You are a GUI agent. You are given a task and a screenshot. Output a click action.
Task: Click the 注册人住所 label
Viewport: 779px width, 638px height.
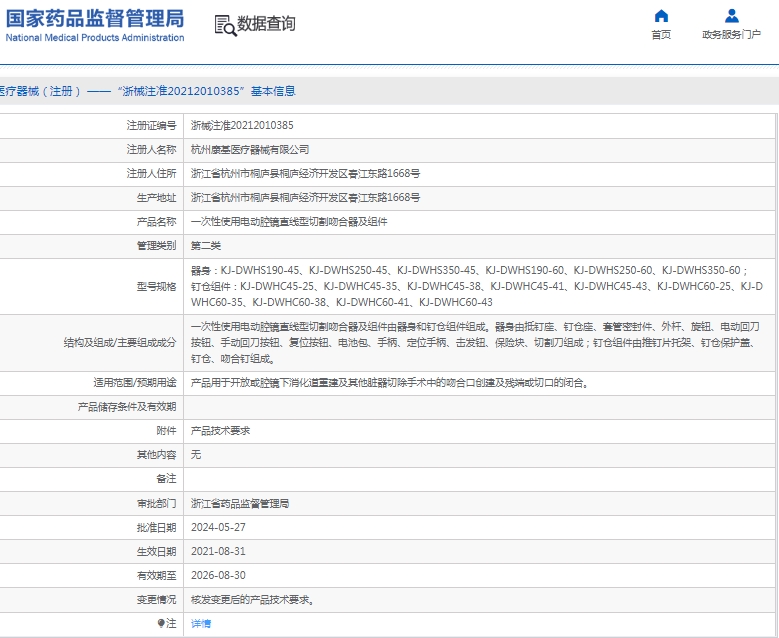click(152, 173)
